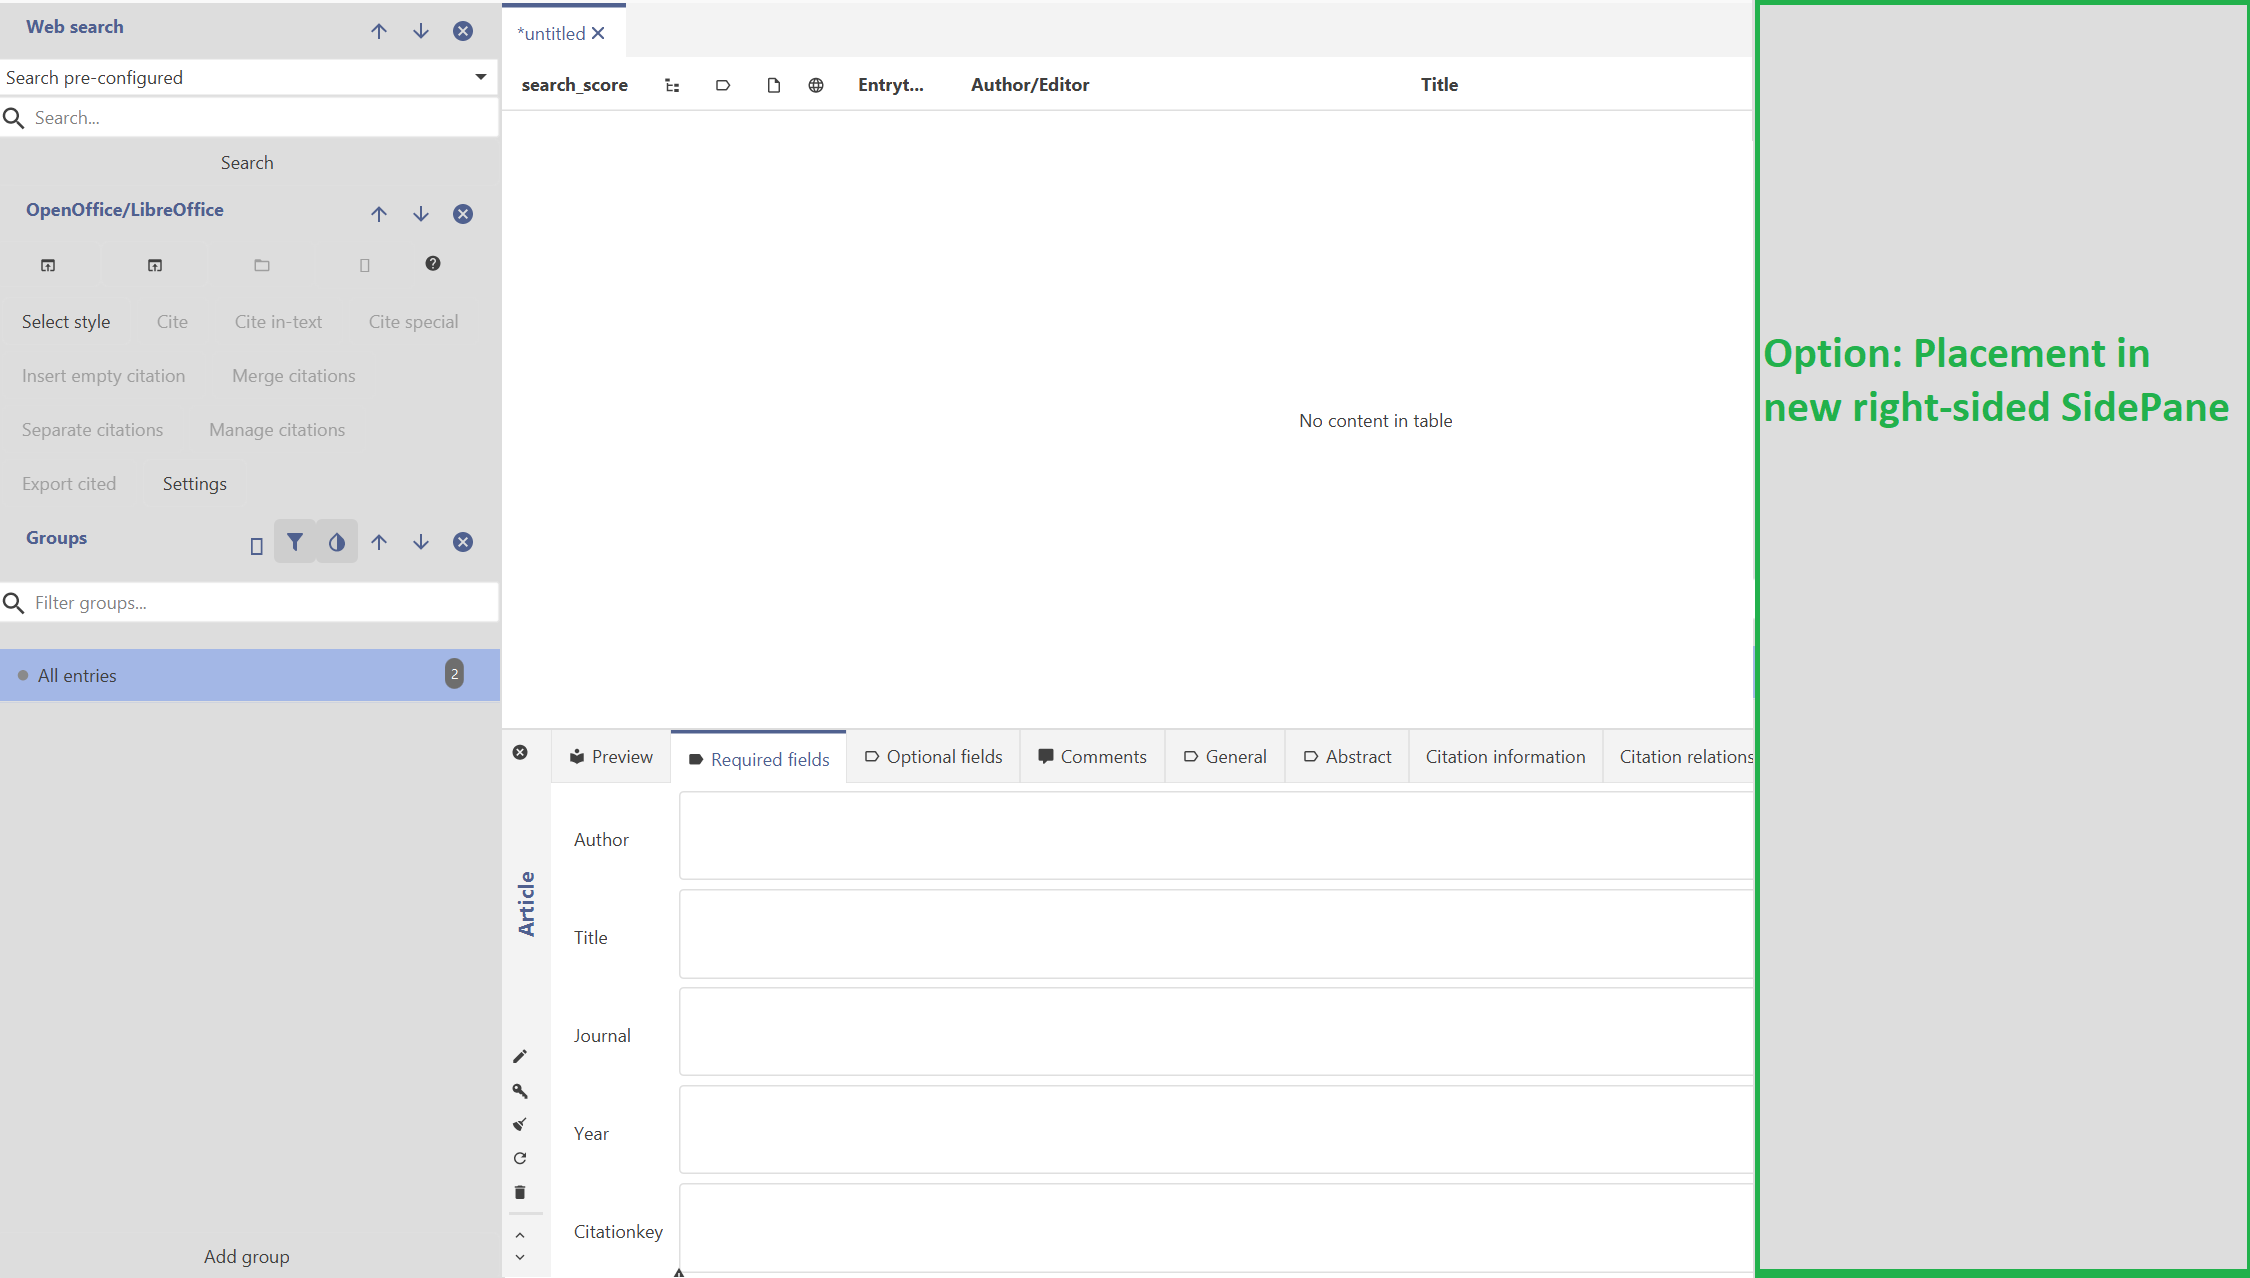This screenshot has height=1278, width=2250.
Task: Click the intersection/union toggle in Groups header
Action: point(337,541)
